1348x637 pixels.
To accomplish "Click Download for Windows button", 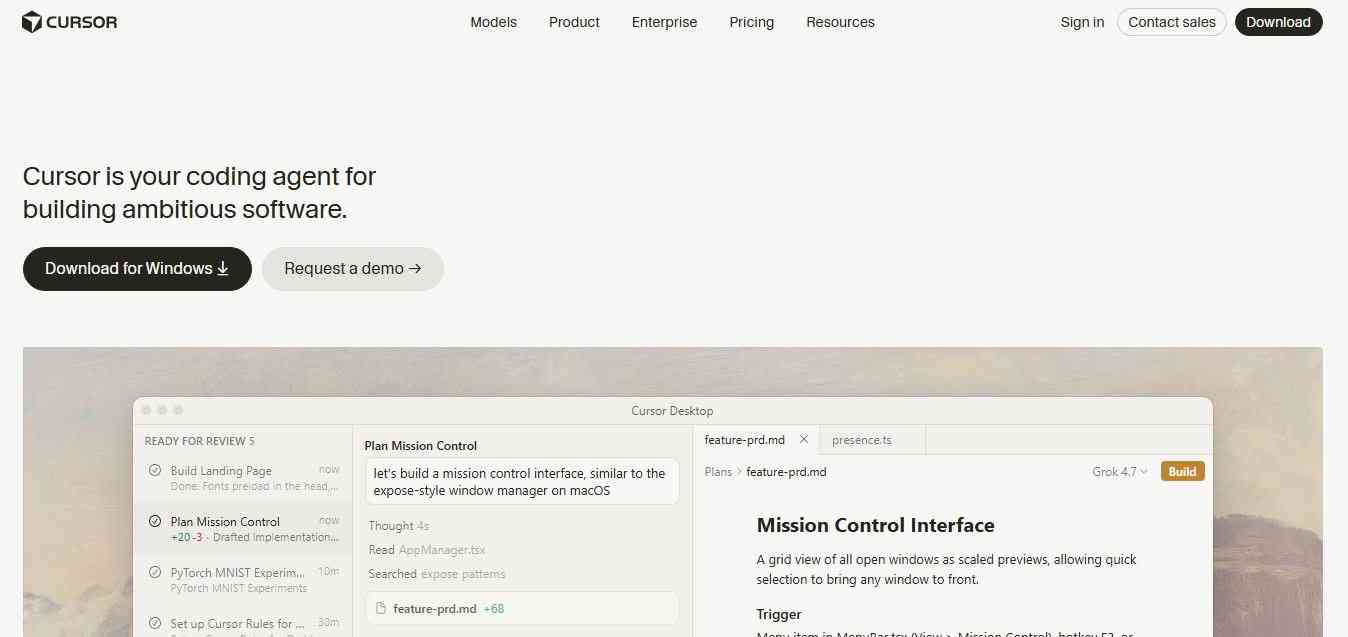I will coord(137,269).
